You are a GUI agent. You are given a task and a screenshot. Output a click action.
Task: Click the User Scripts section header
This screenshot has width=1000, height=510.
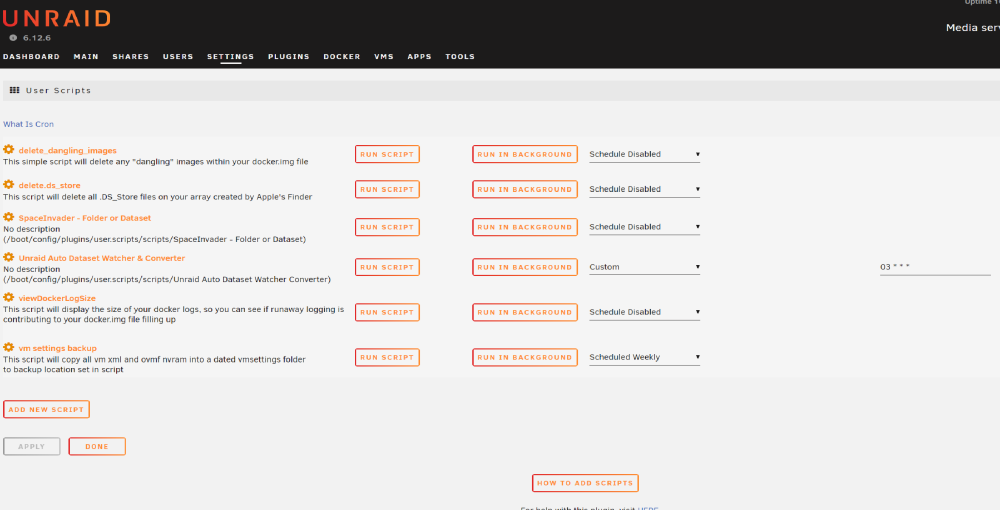pyautogui.click(x=501, y=91)
